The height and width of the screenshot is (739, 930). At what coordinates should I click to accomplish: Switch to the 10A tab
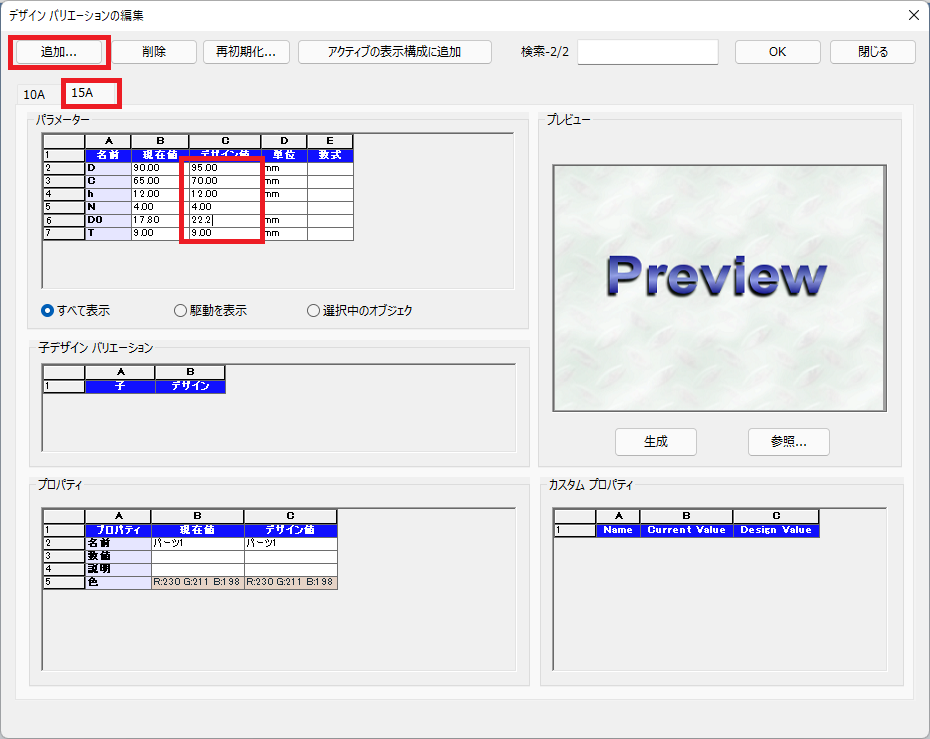34,94
